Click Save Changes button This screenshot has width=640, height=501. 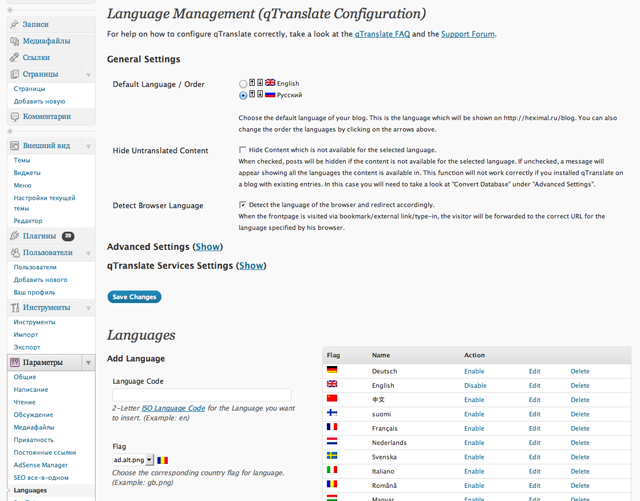134,297
